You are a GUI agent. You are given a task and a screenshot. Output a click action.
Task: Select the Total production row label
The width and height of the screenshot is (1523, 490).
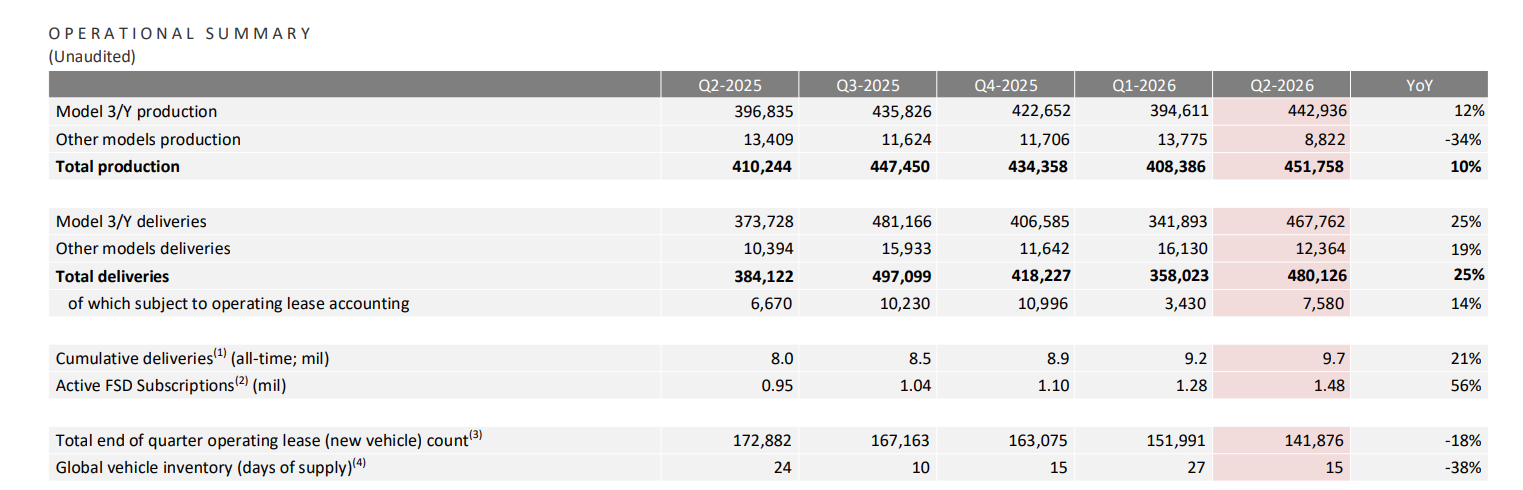118,166
